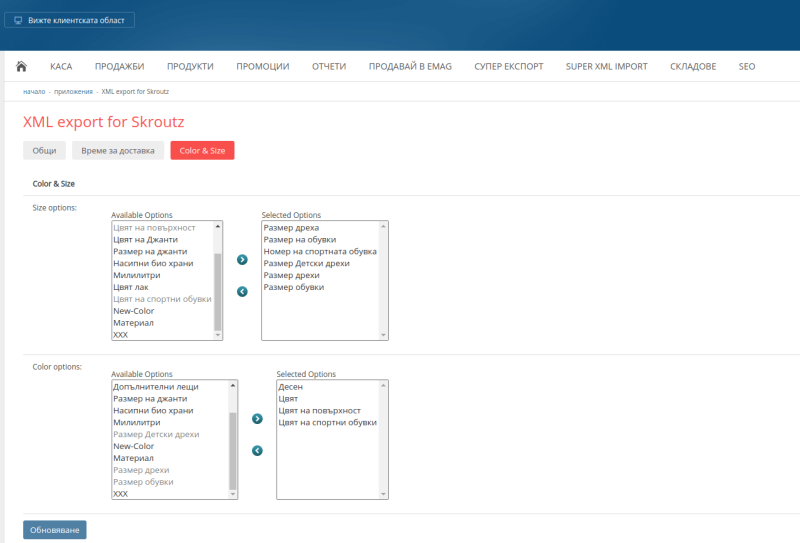
Task: Add color option using right arrow icon
Action: pos(257,419)
